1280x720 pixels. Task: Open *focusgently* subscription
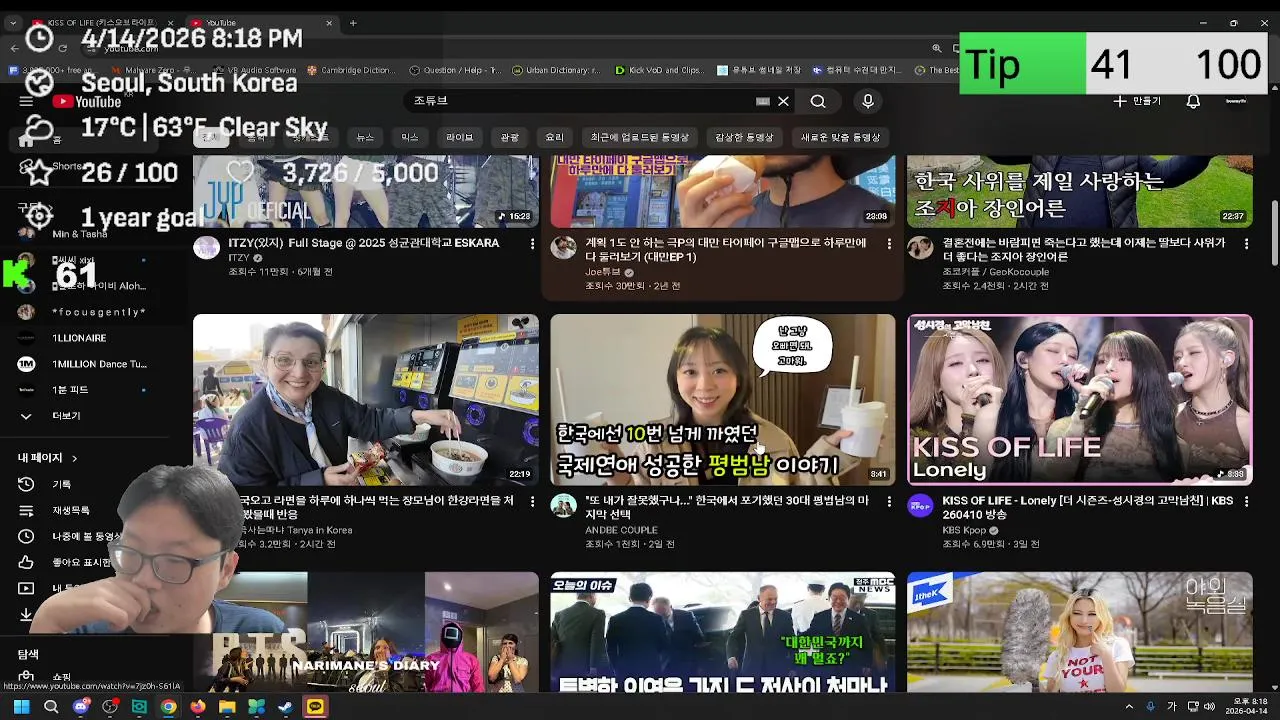pos(98,312)
